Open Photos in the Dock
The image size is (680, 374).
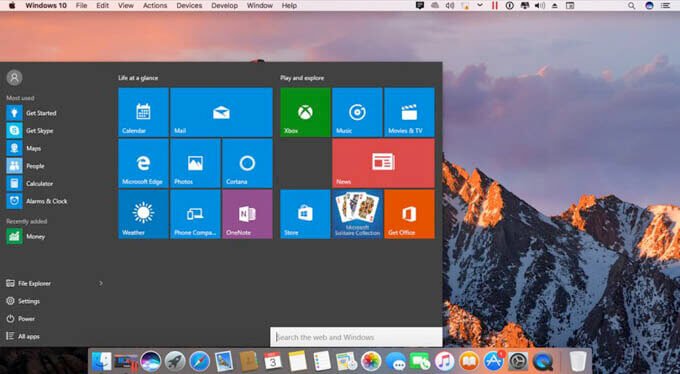[x=371, y=361]
